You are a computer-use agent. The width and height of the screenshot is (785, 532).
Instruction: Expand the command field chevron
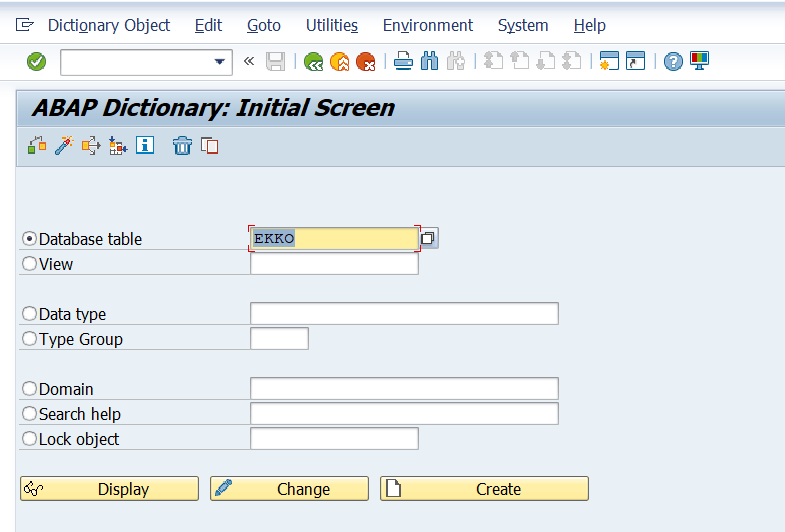point(249,62)
